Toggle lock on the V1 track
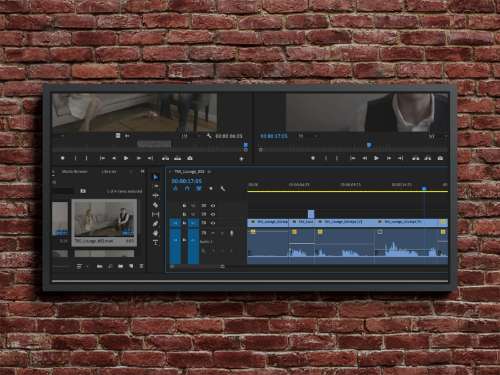Image resolution: width=500 pixels, height=375 pixels. point(184,223)
